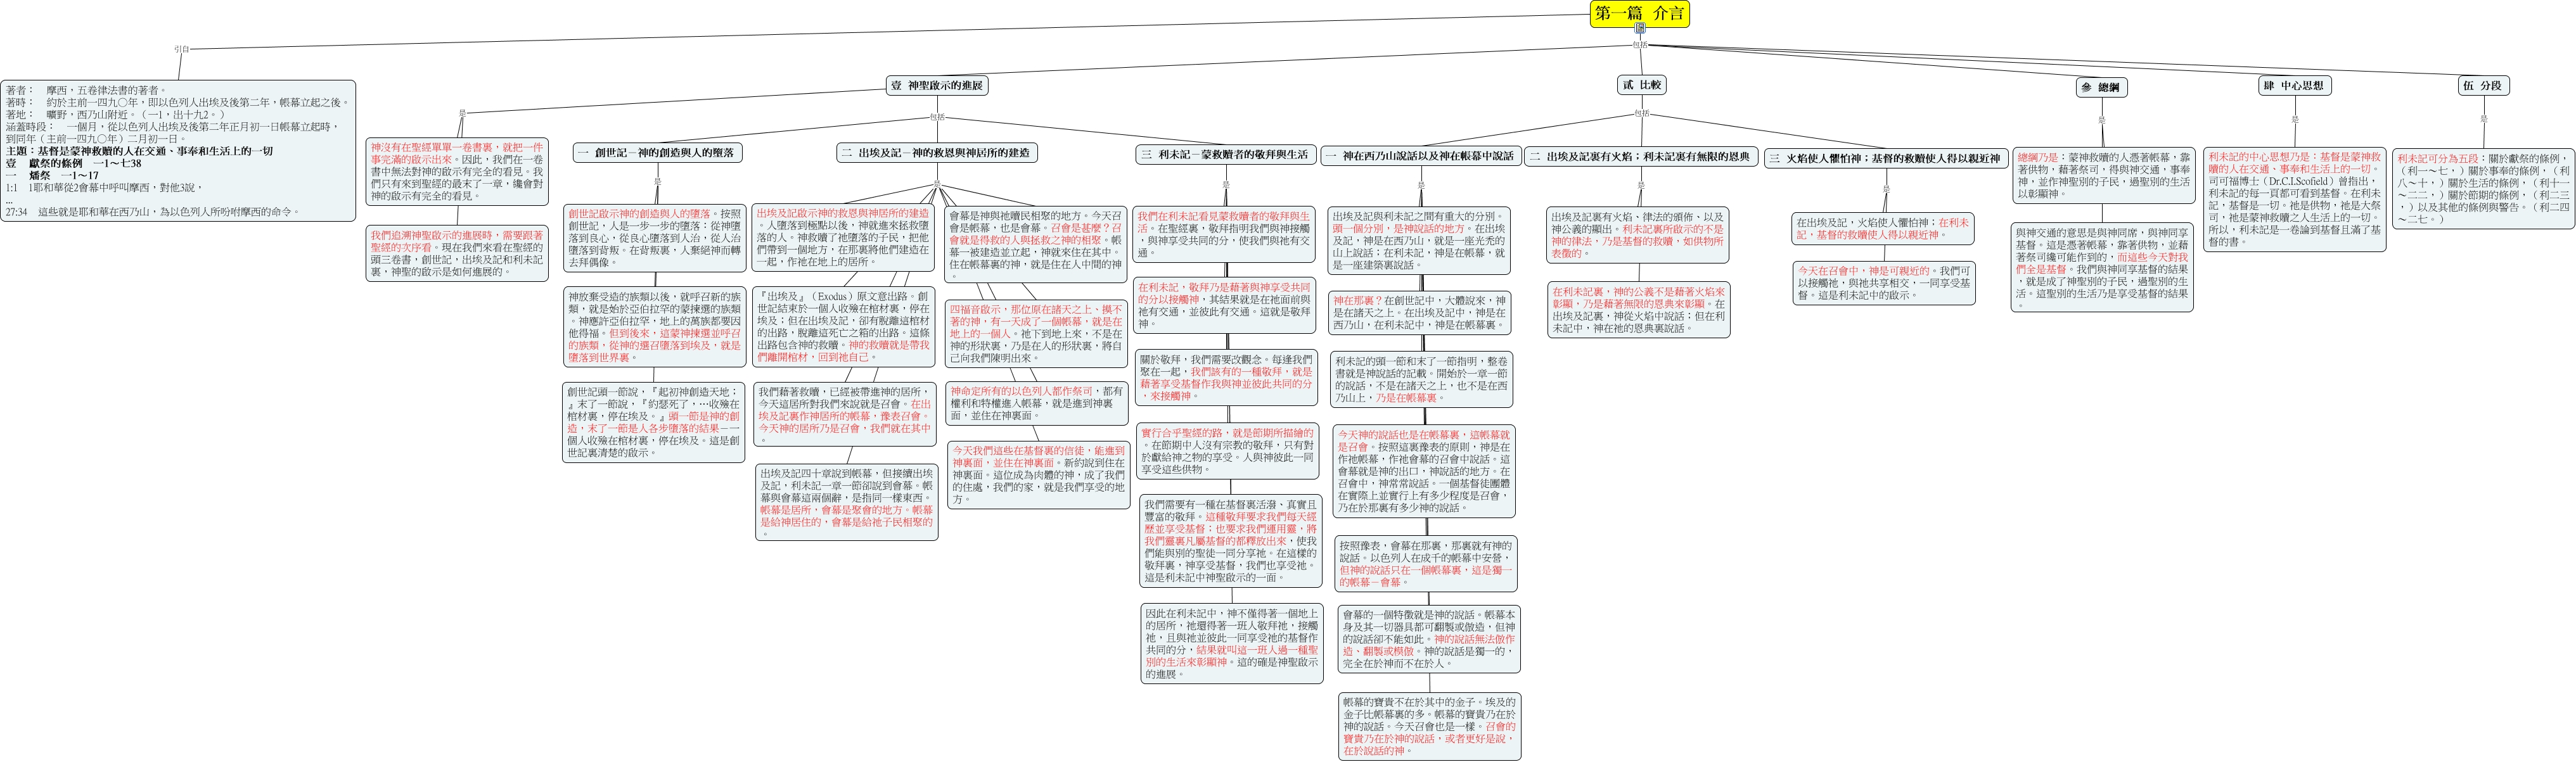Select the box beginning 會幕的一個特徵就是神的說話
This screenshot has width=2576, height=762.
coord(1429,638)
